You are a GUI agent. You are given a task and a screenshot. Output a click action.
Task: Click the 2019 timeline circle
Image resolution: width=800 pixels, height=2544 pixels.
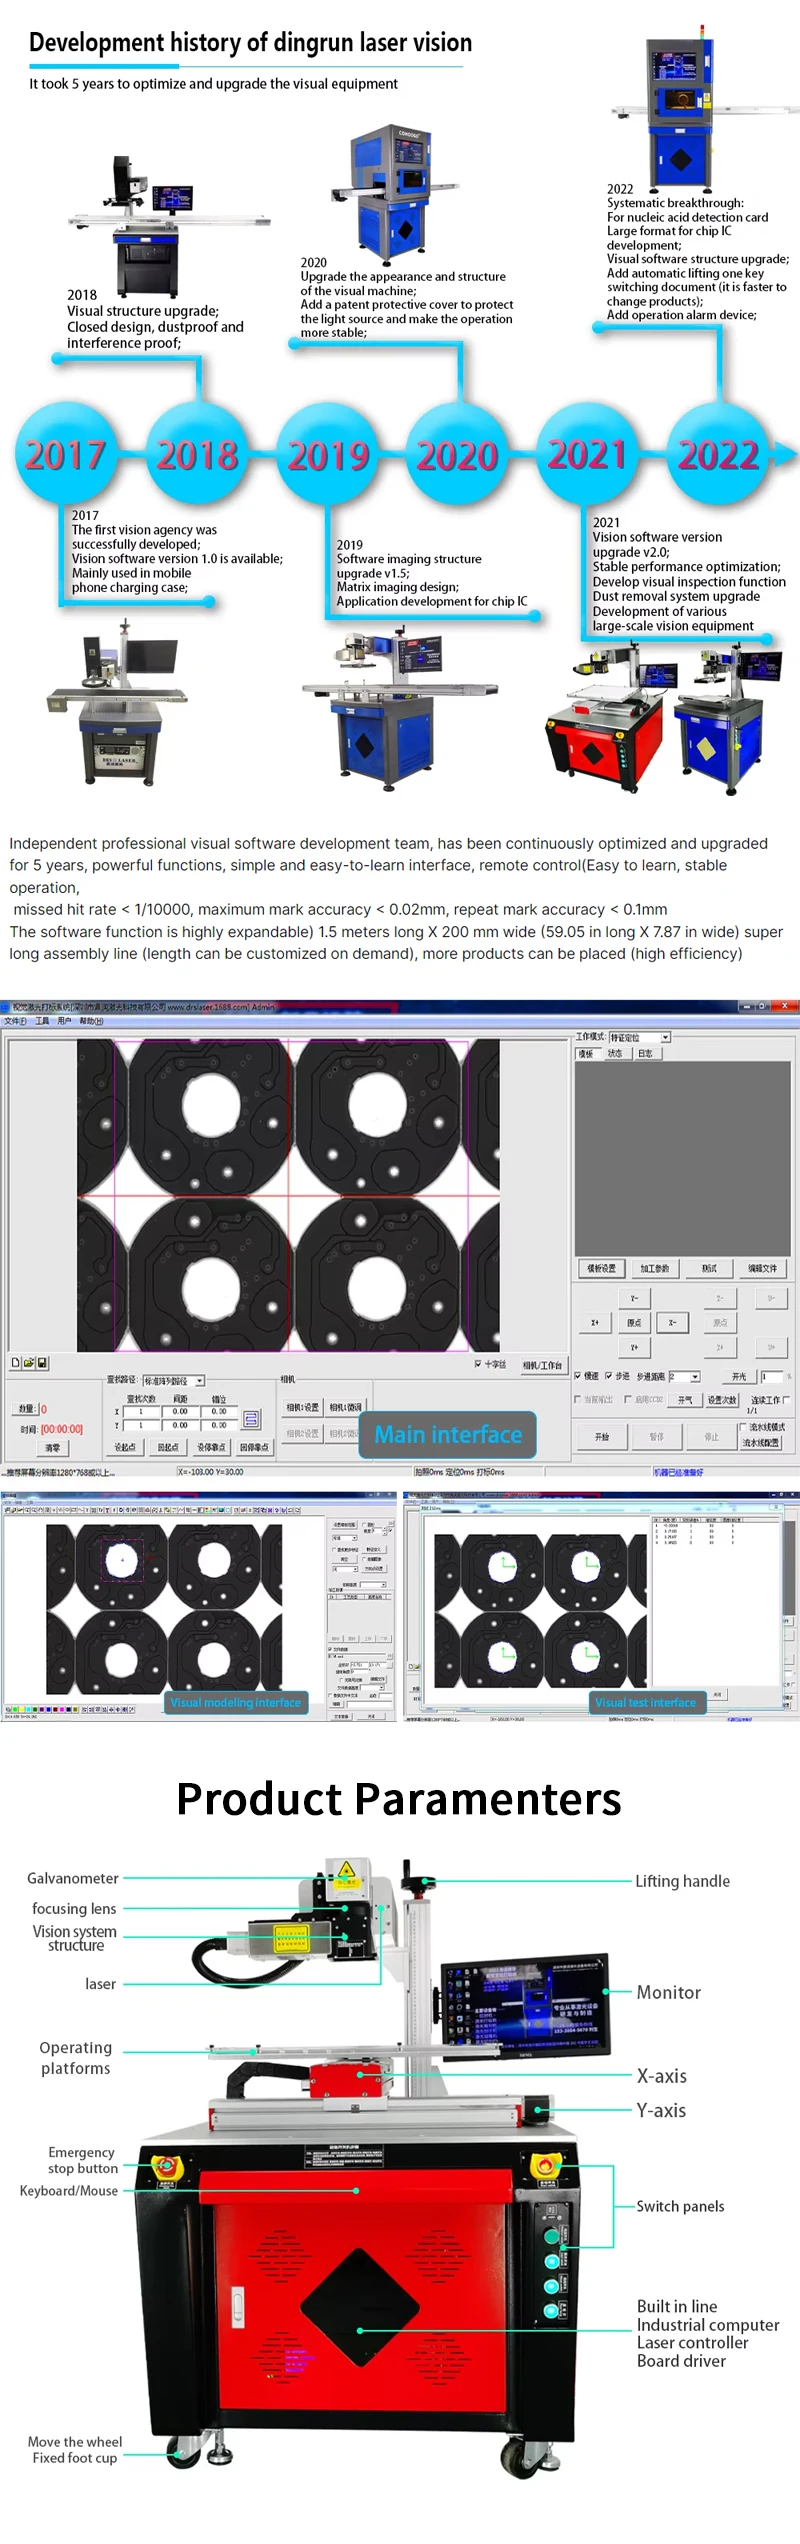coord(328,455)
